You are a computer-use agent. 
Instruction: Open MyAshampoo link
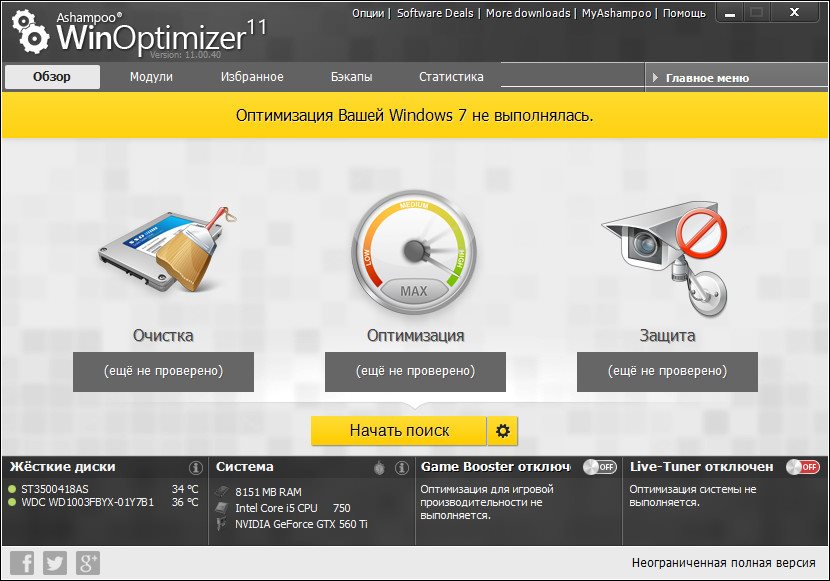point(616,13)
